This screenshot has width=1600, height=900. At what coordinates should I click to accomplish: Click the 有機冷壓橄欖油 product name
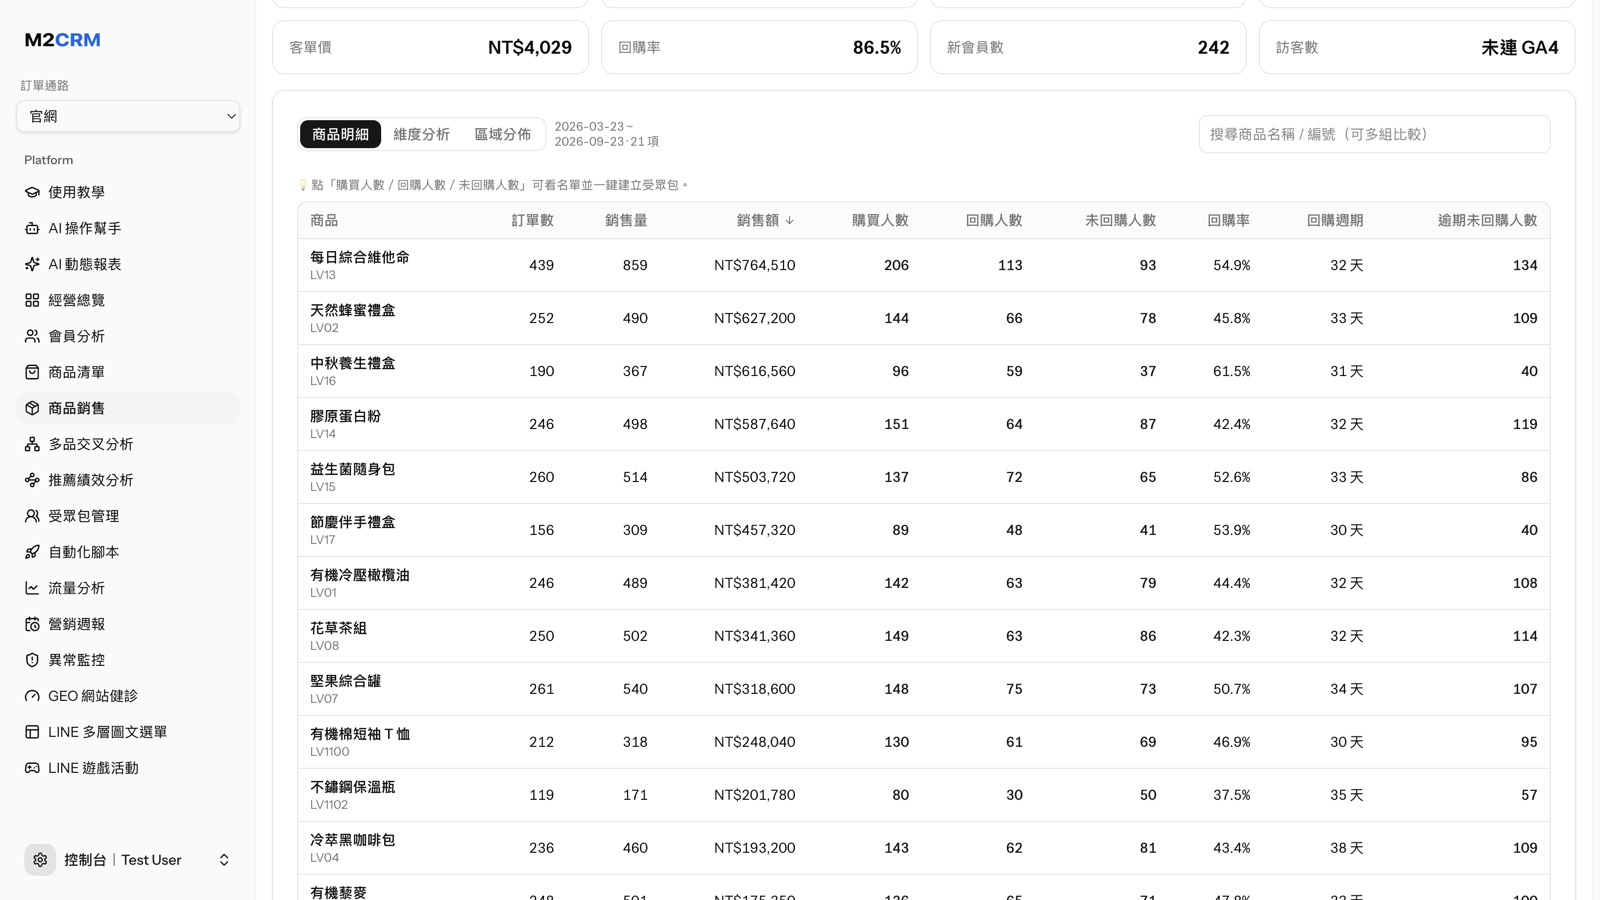(360, 575)
